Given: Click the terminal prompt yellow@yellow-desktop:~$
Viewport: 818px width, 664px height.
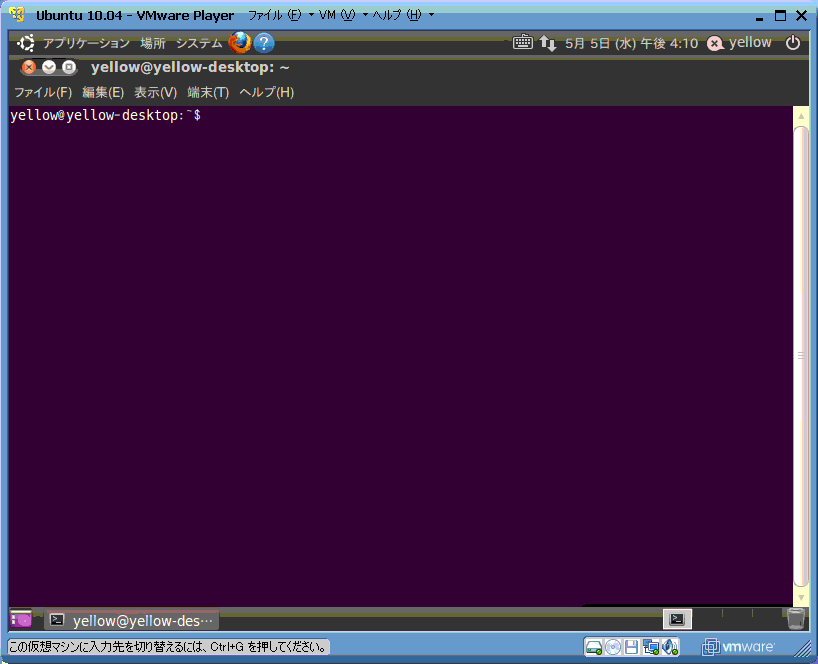Looking at the screenshot, I should [105, 115].
